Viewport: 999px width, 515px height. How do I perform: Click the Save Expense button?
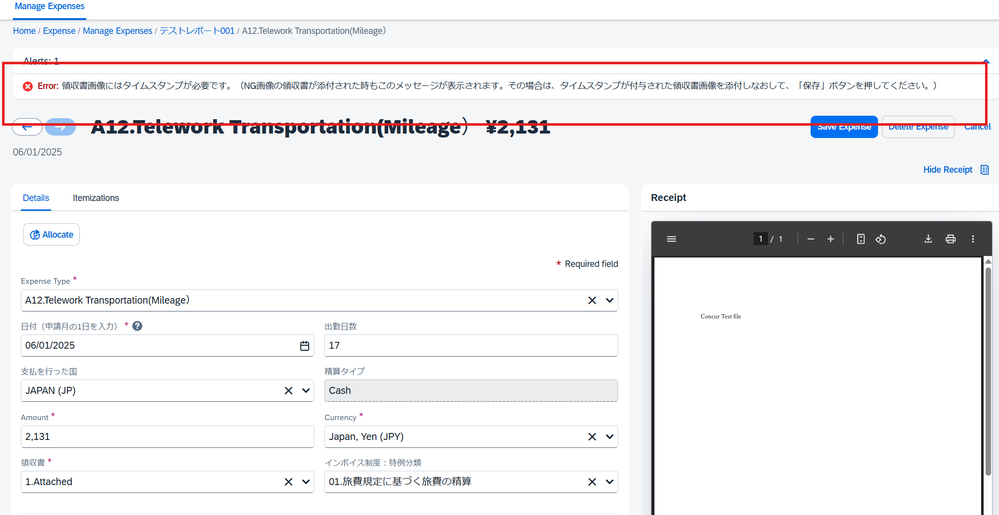(844, 126)
